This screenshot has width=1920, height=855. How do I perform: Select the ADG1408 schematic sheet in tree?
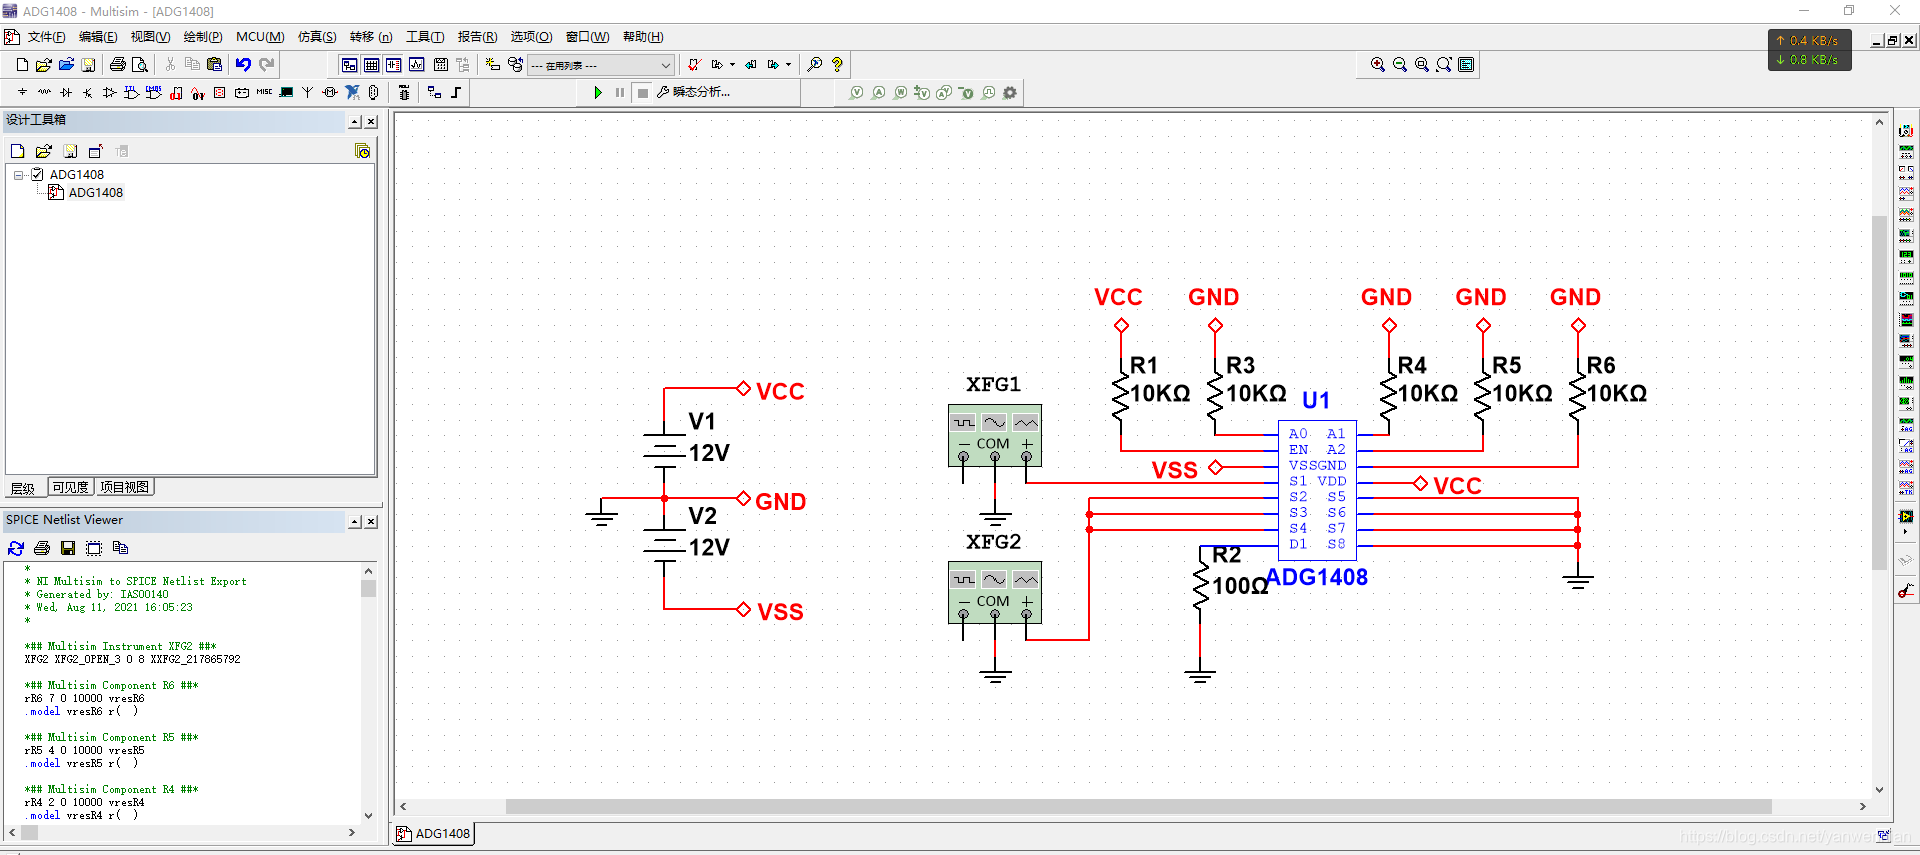pos(95,193)
